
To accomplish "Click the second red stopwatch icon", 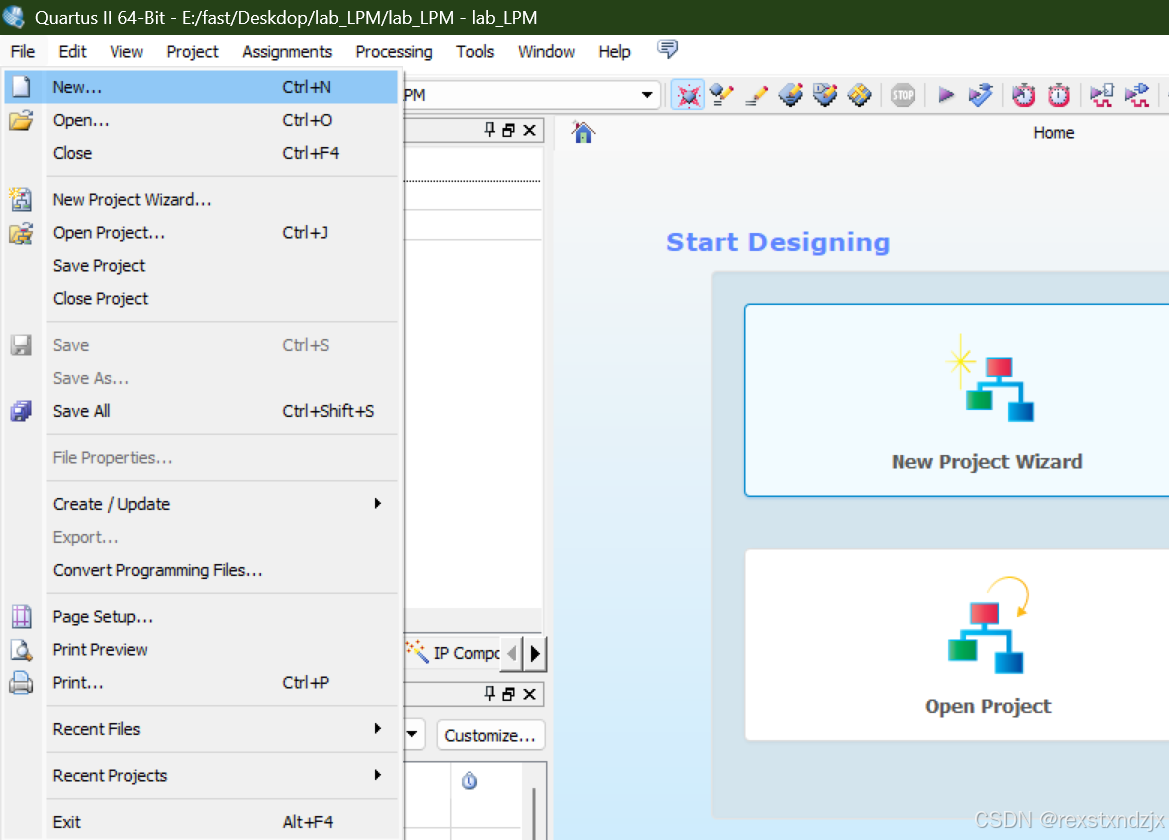I will (x=1059, y=95).
